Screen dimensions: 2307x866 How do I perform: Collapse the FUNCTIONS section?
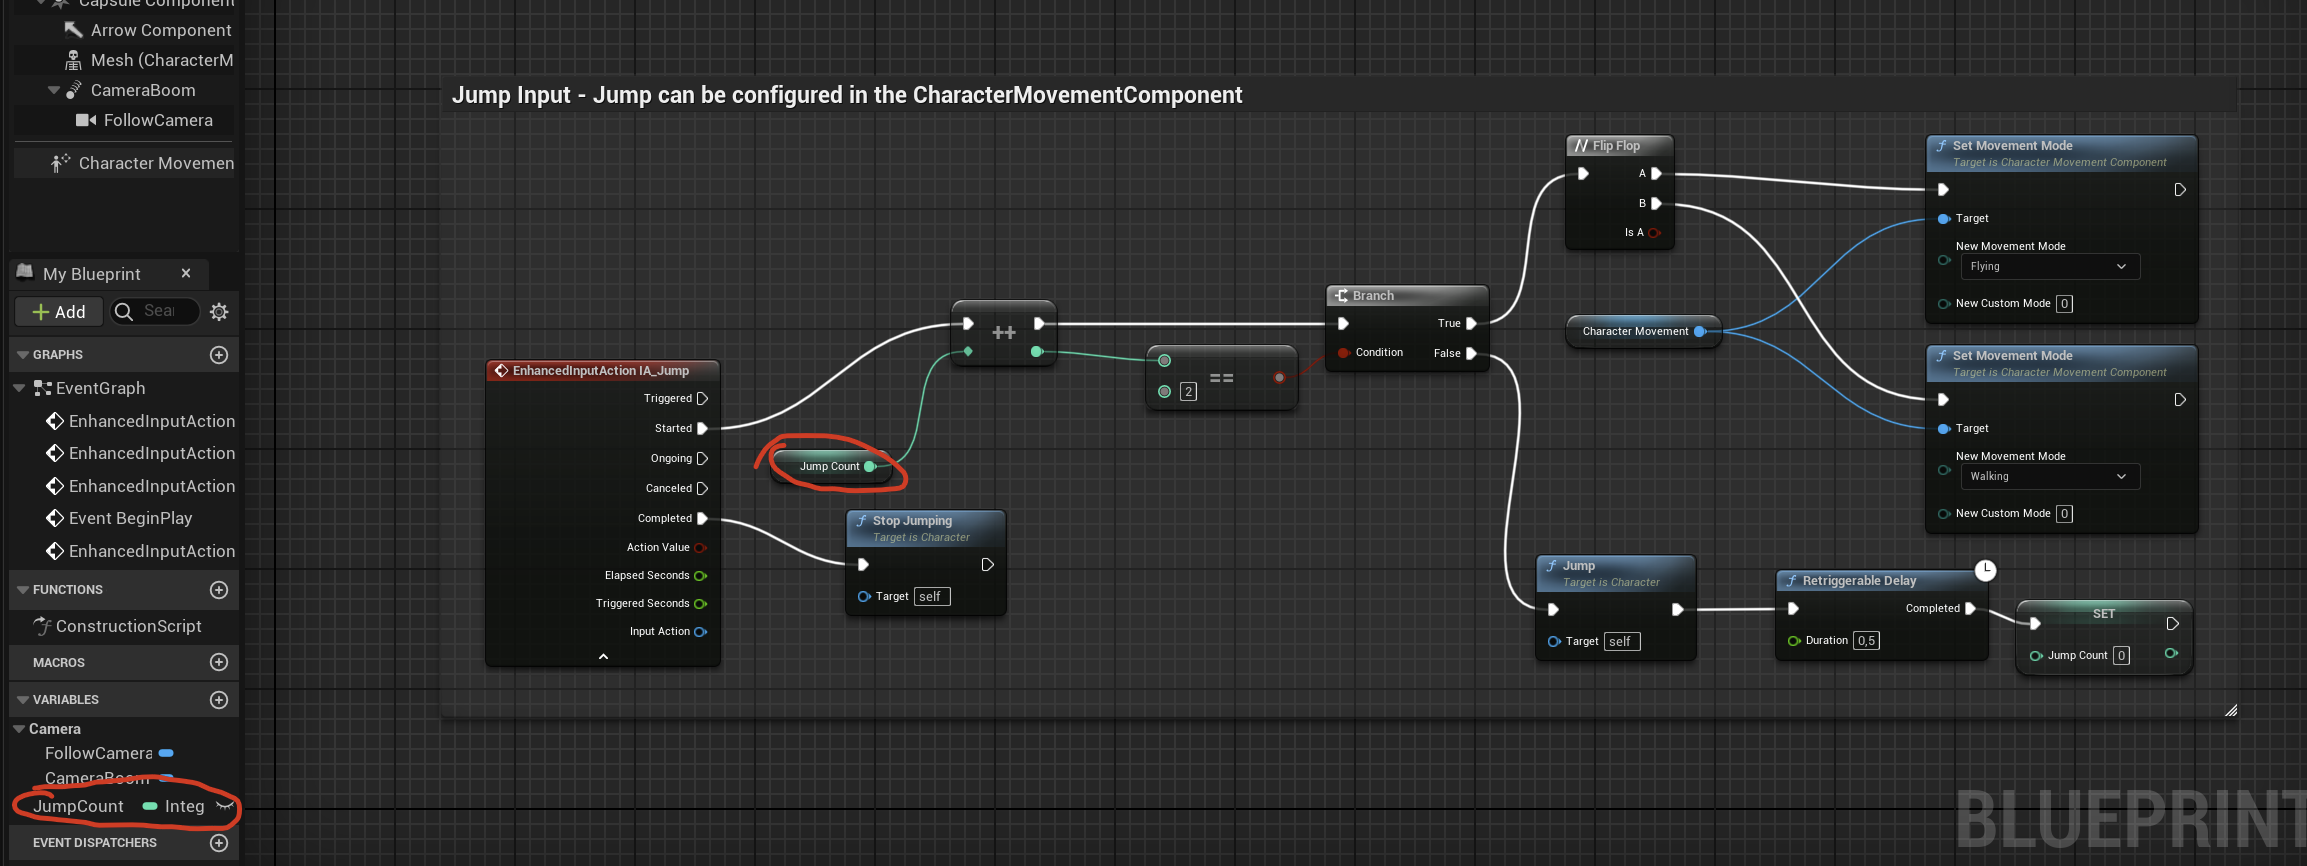pos(23,590)
